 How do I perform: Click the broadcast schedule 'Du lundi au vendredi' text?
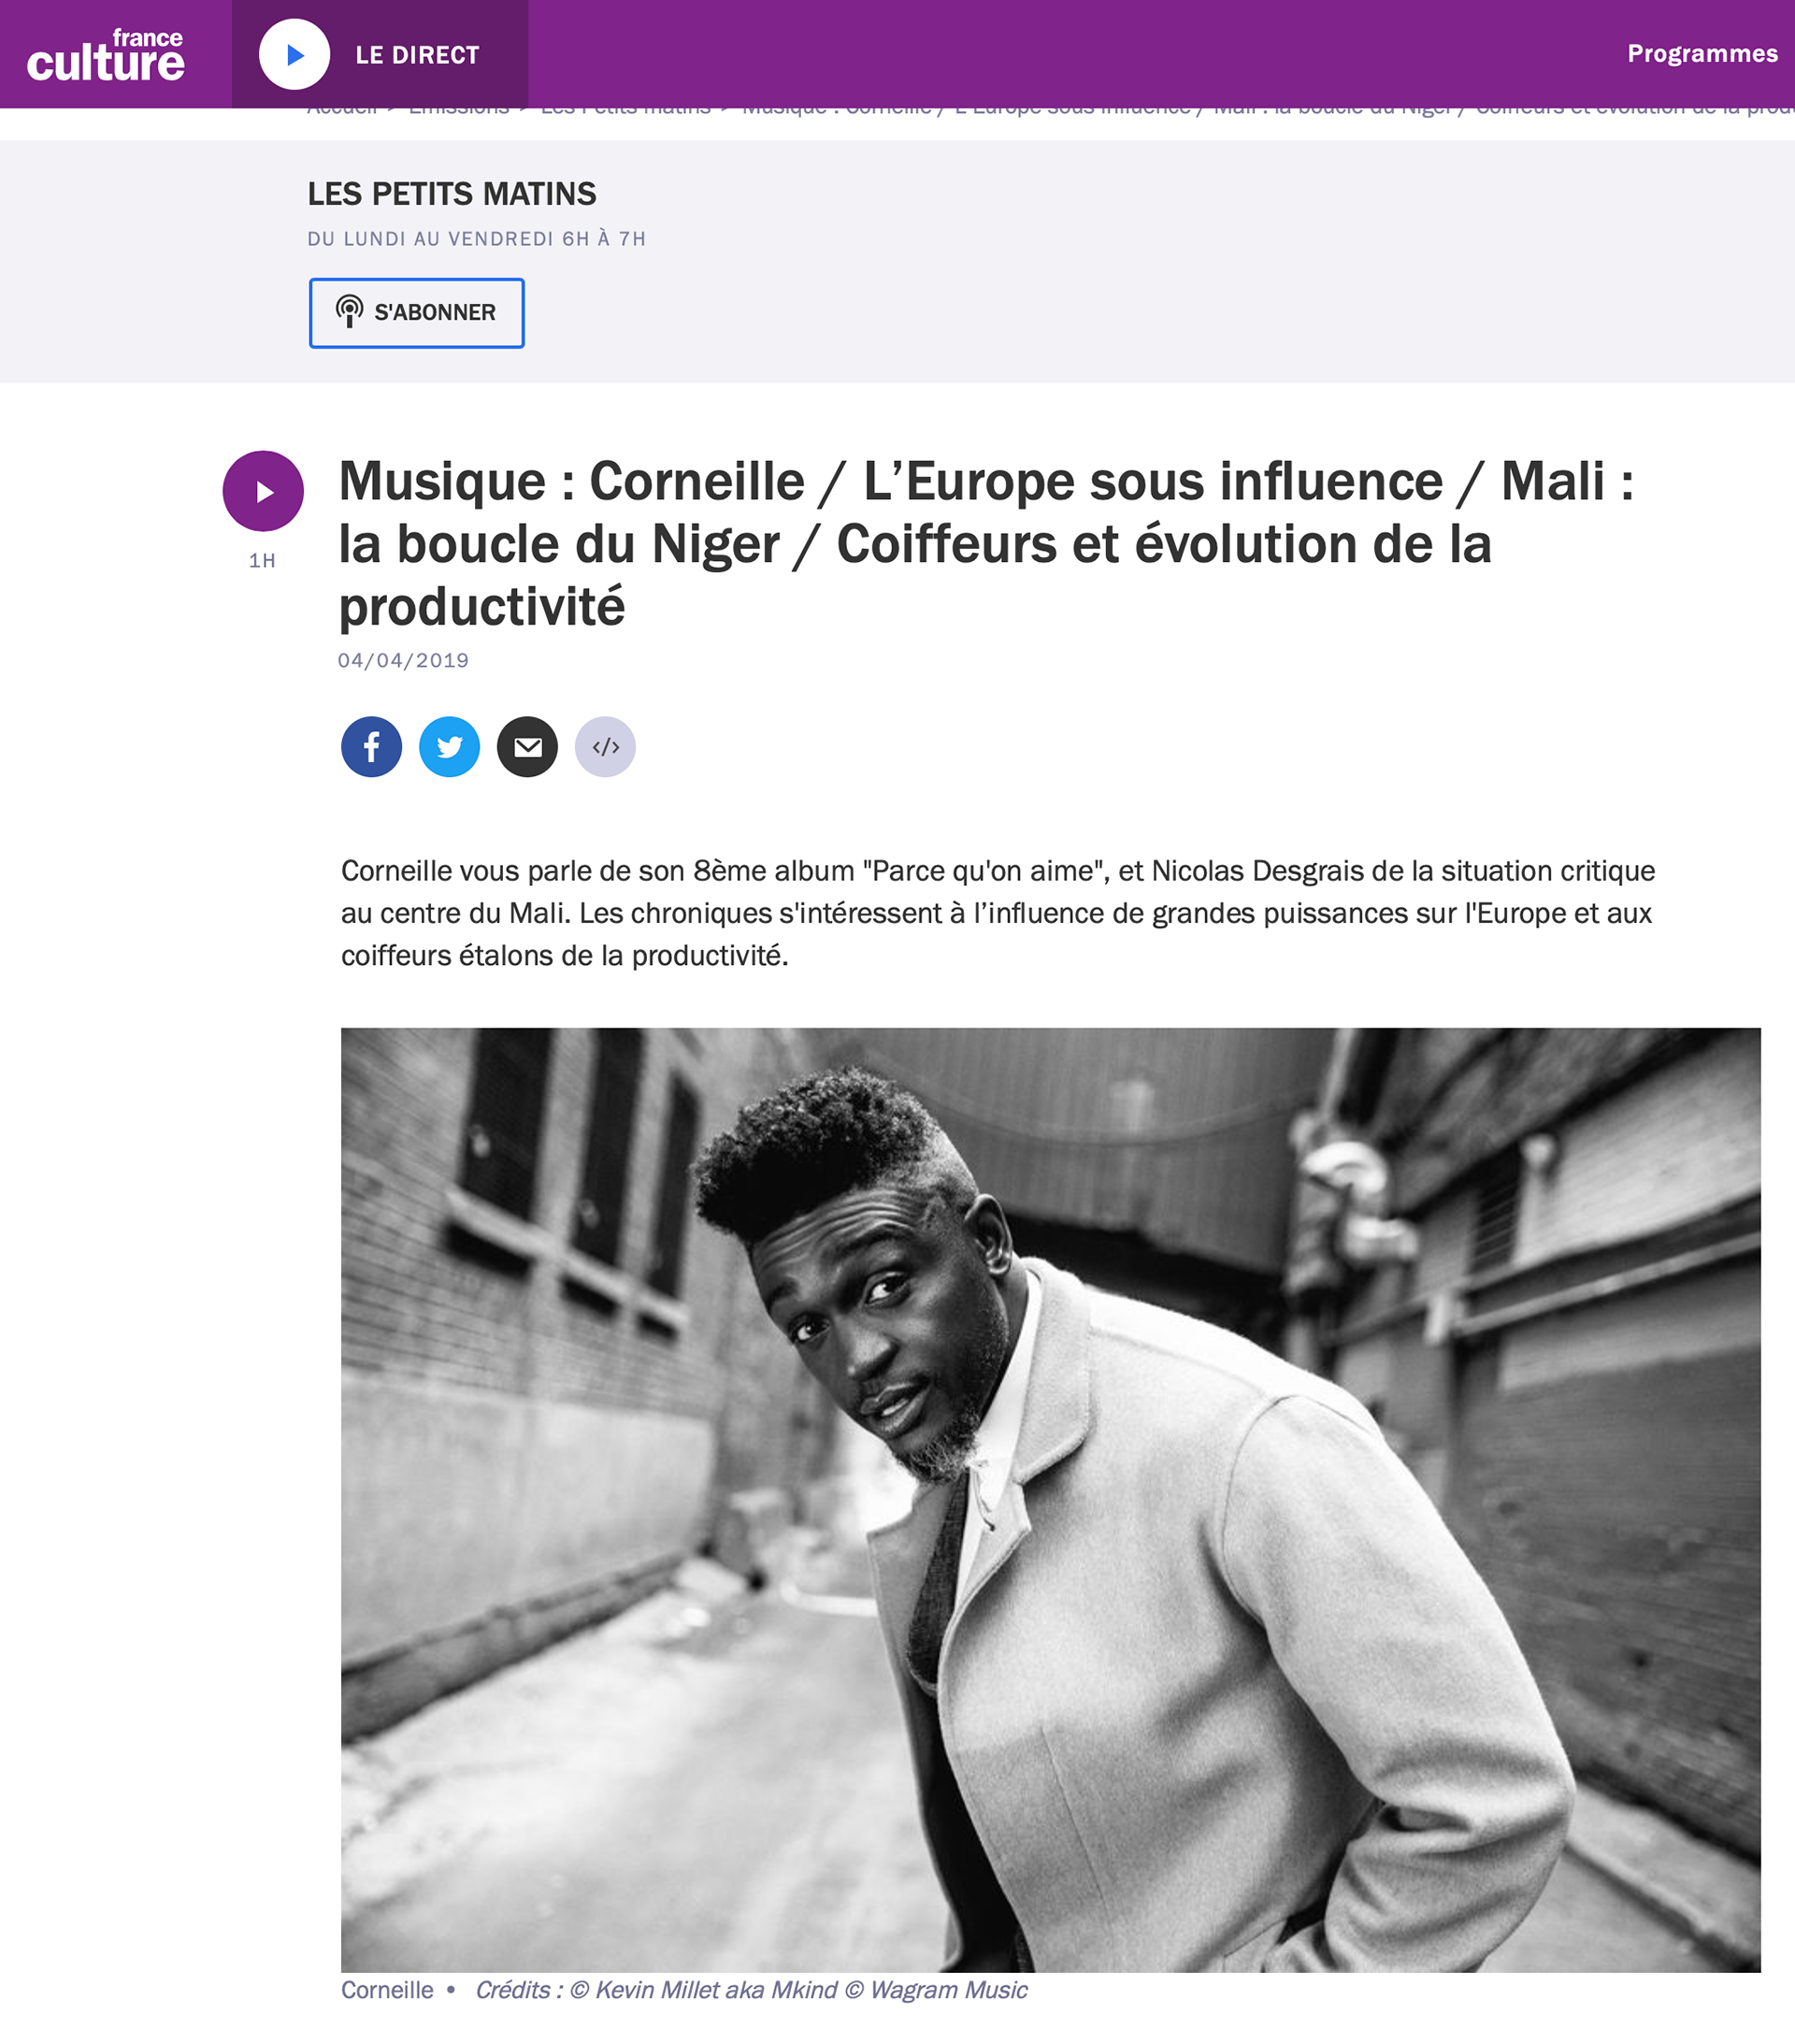tap(476, 239)
